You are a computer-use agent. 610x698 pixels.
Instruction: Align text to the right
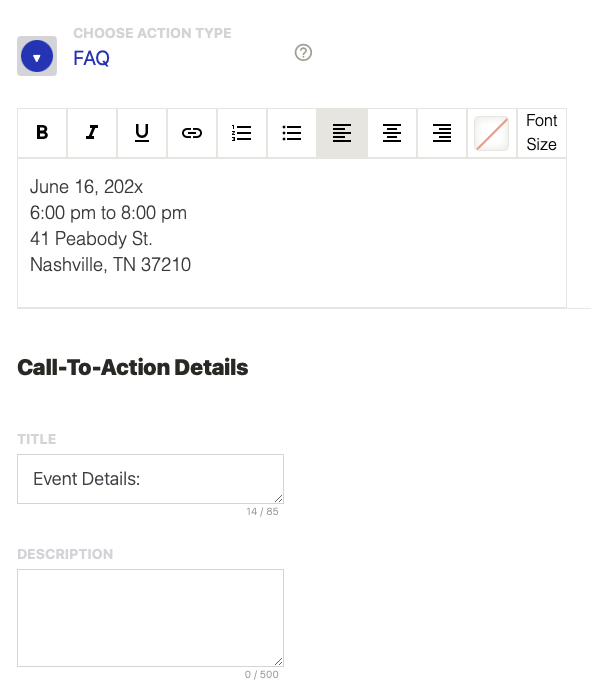point(442,133)
